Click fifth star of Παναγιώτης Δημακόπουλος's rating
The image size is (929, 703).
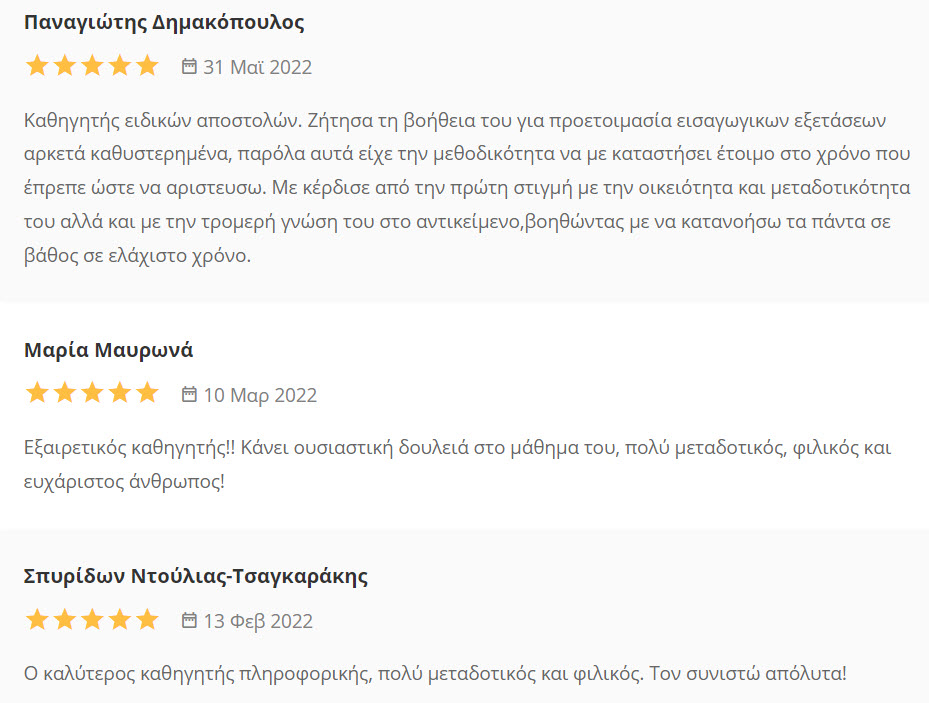click(147, 65)
